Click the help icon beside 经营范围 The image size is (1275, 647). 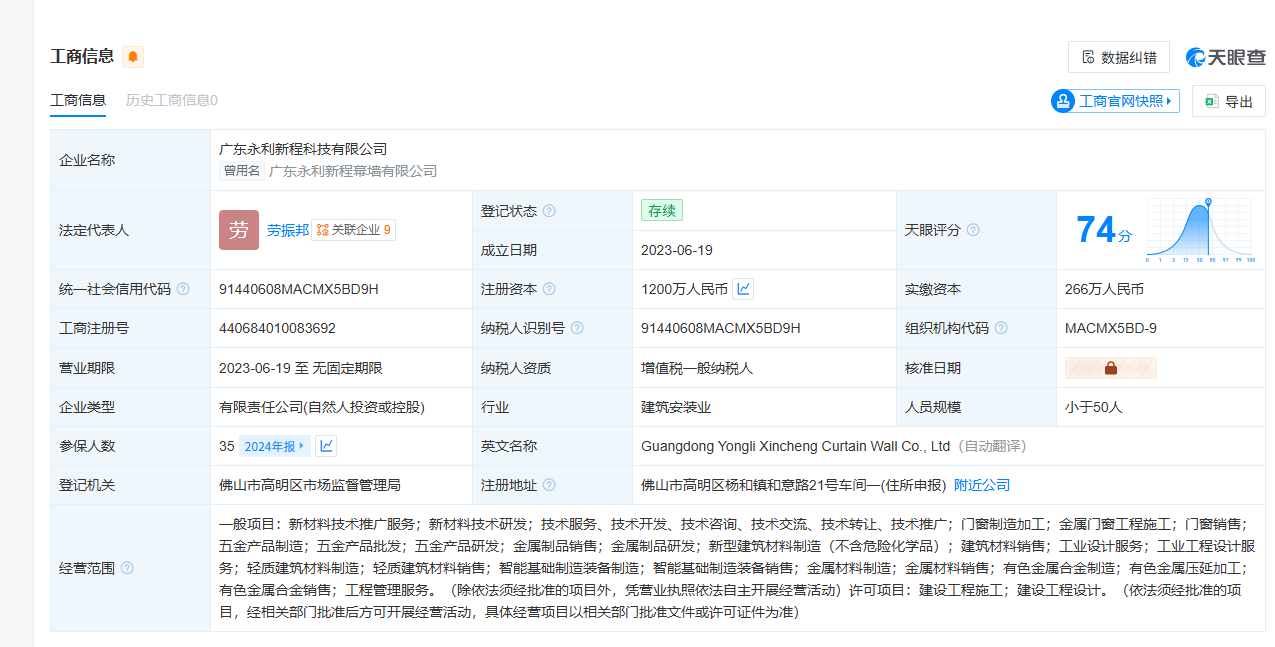point(127,568)
